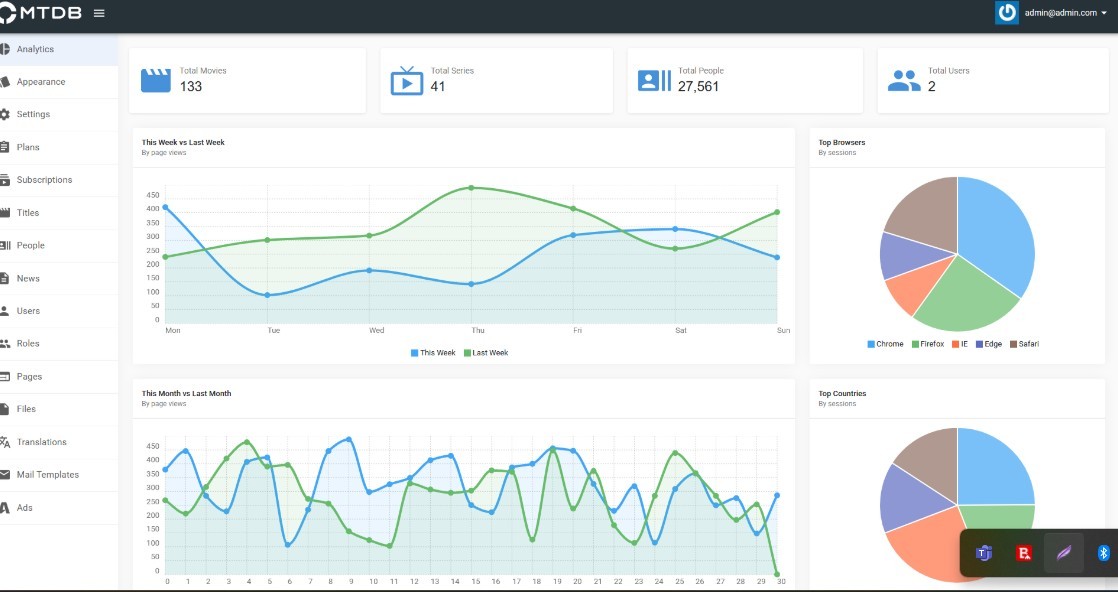This screenshot has width=1118, height=592.
Task: Click the Ads label in sidebar
Action: click(x=24, y=508)
